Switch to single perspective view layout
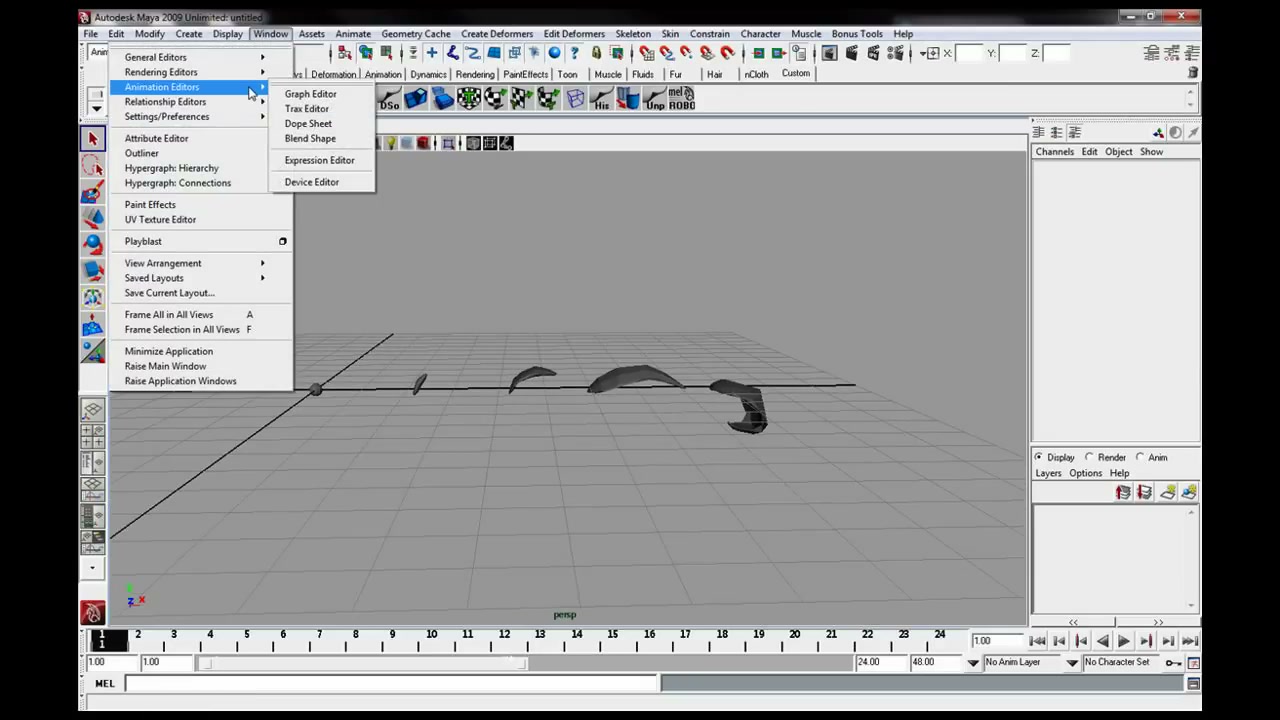Viewport: 1280px width, 720px height. pyautogui.click(x=93, y=410)
